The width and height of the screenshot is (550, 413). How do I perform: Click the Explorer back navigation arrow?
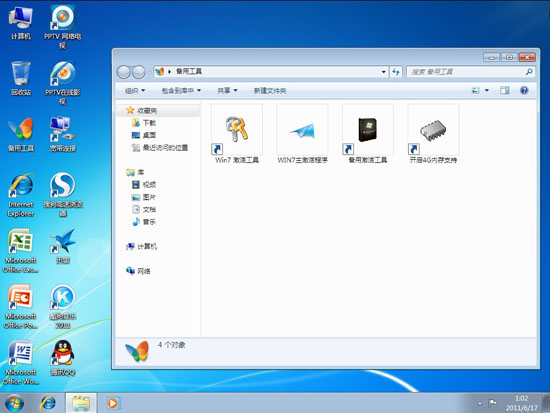[123, 72]
